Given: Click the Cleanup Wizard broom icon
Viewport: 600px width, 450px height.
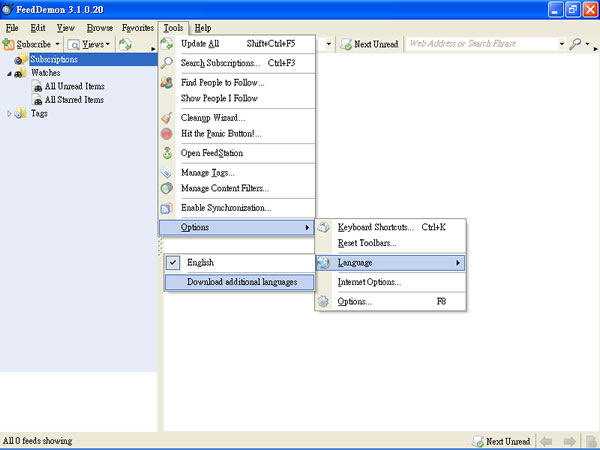Looking at the screenshot, I should pos(167,117).
